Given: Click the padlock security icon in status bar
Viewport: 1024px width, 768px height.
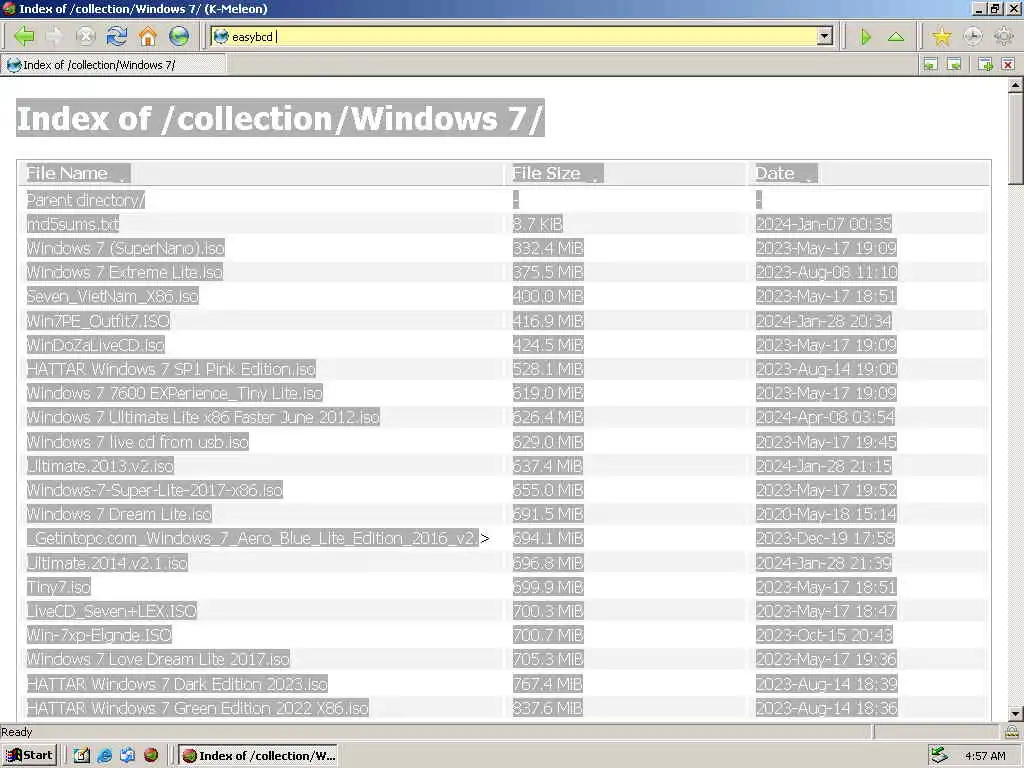Looking at the screenshot, I should (1012, 731).
